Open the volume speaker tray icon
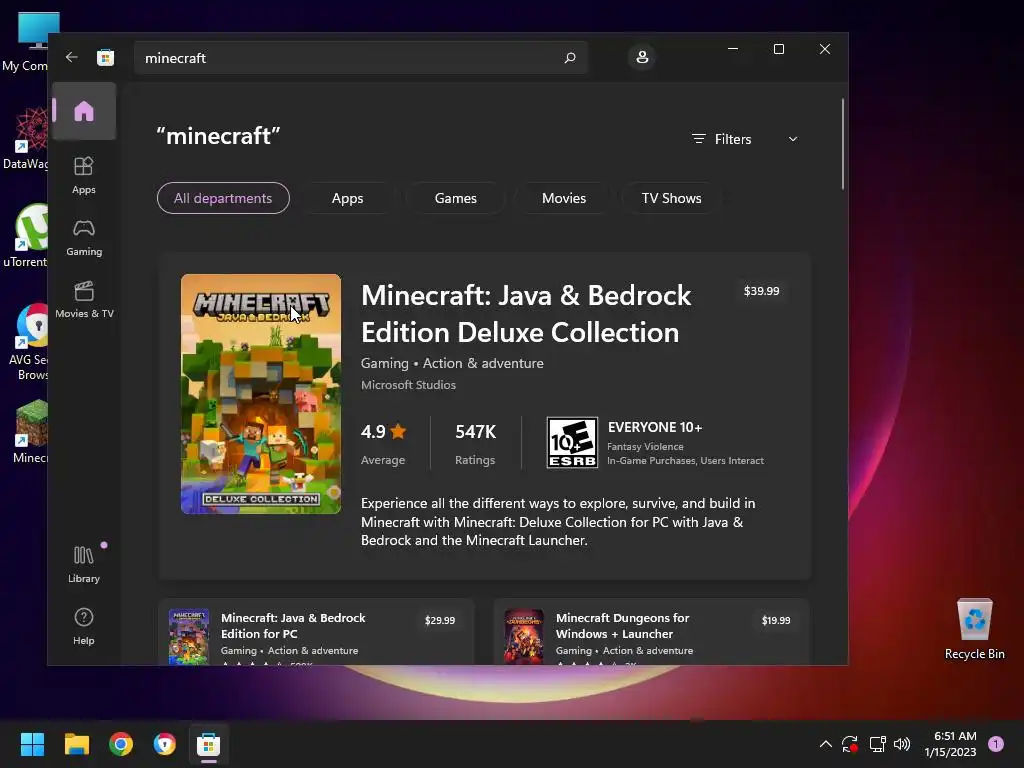Viewport: 1024px width, 768px height. pos(902,744)
